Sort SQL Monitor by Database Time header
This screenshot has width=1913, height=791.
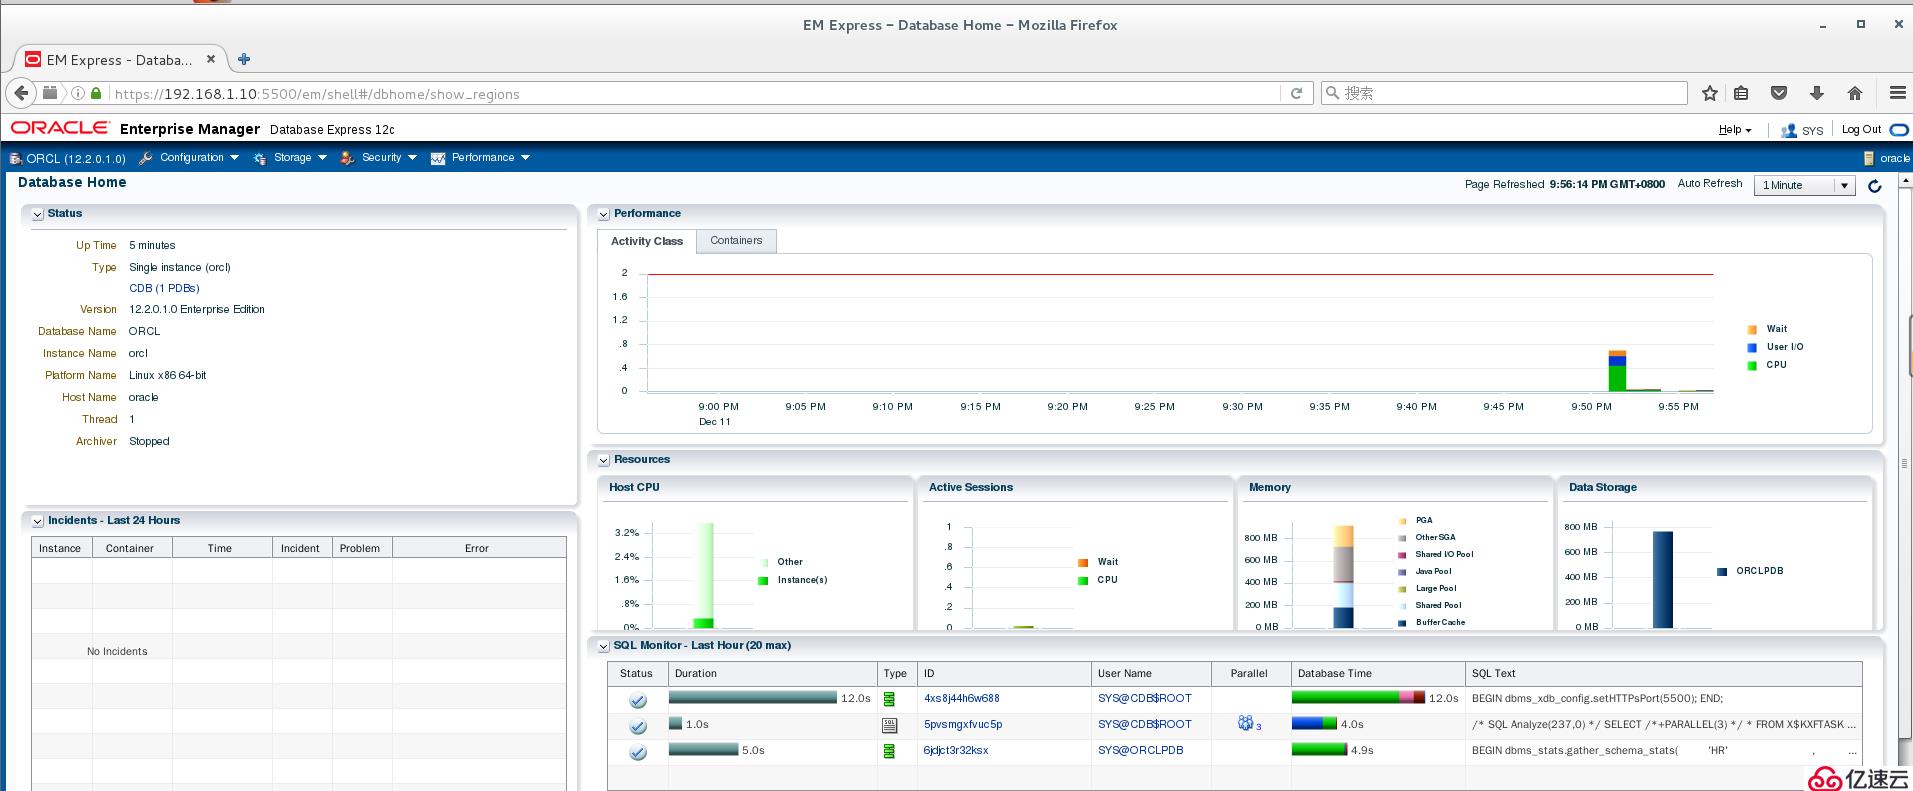(1376, 673)
